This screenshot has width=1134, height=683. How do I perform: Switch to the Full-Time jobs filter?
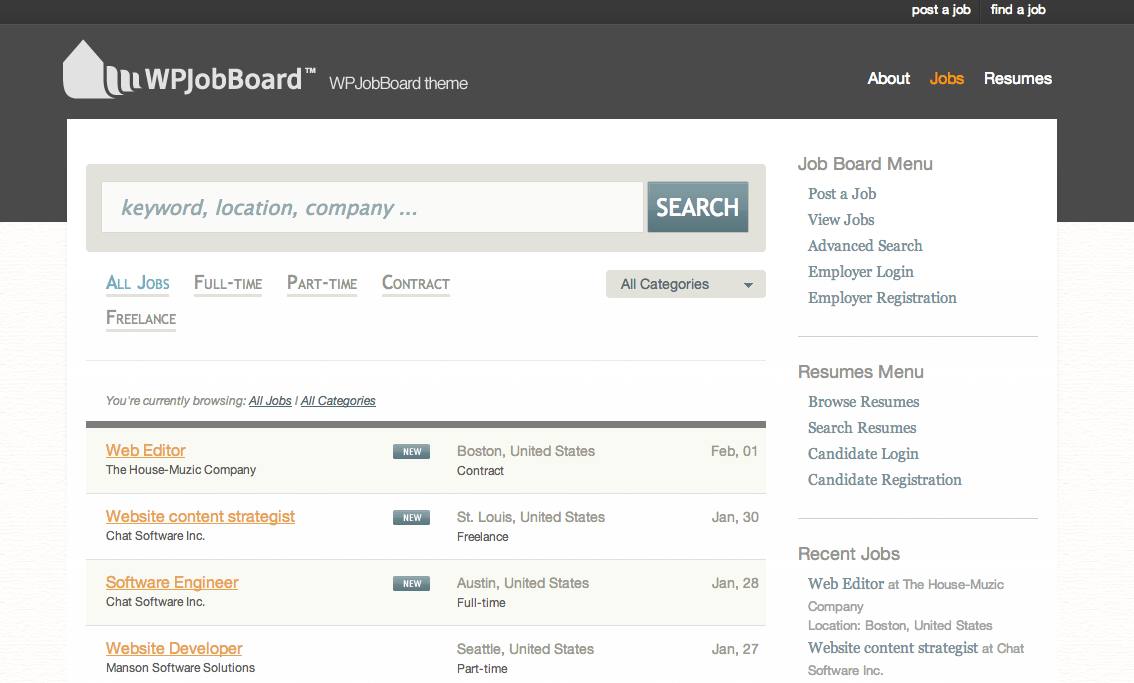click(228, 283)
